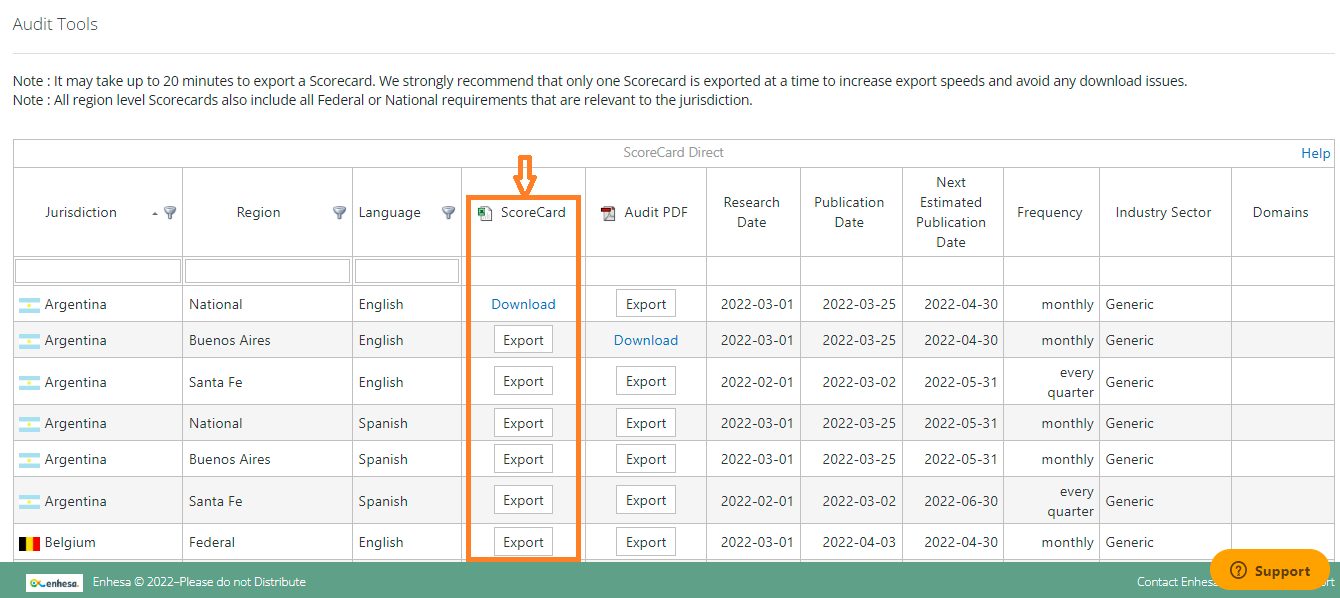Focus the Language filter text box
1340x598 pixels.
(x=407, y=271)
